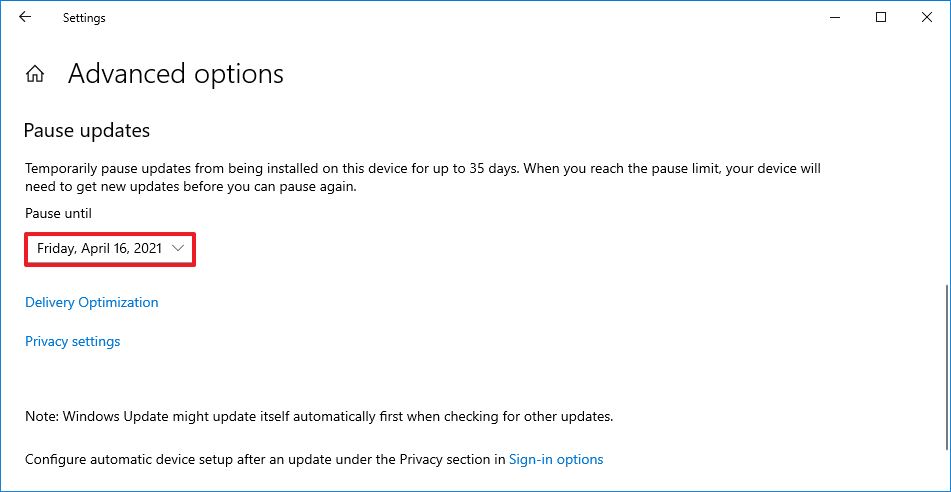Click the empty title bar area

pos(450,17)
